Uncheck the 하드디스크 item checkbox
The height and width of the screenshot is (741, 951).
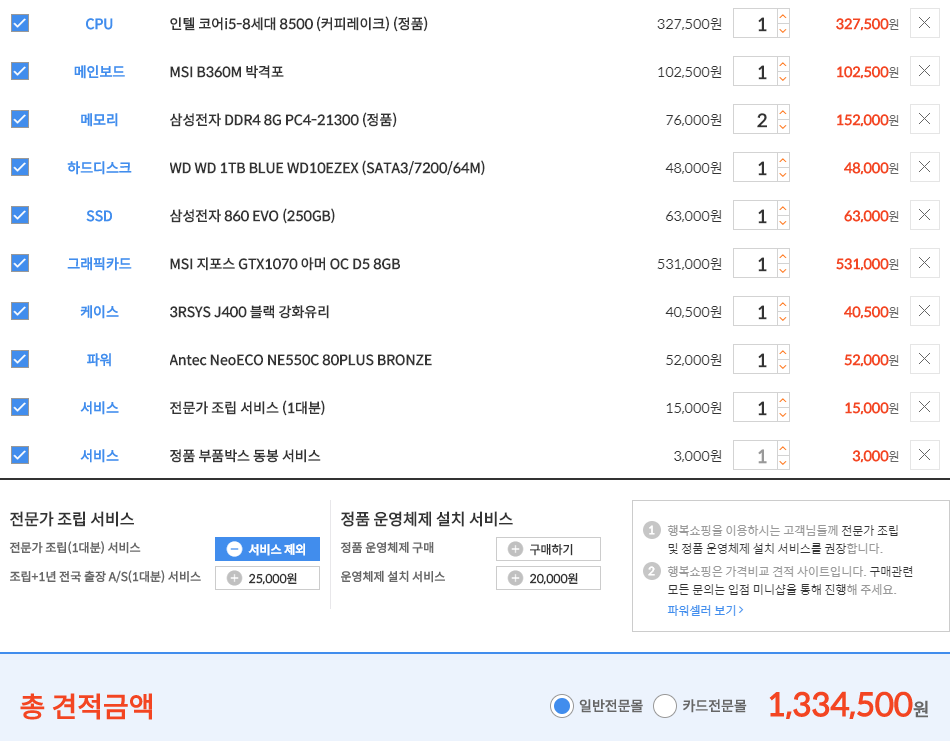20,167
